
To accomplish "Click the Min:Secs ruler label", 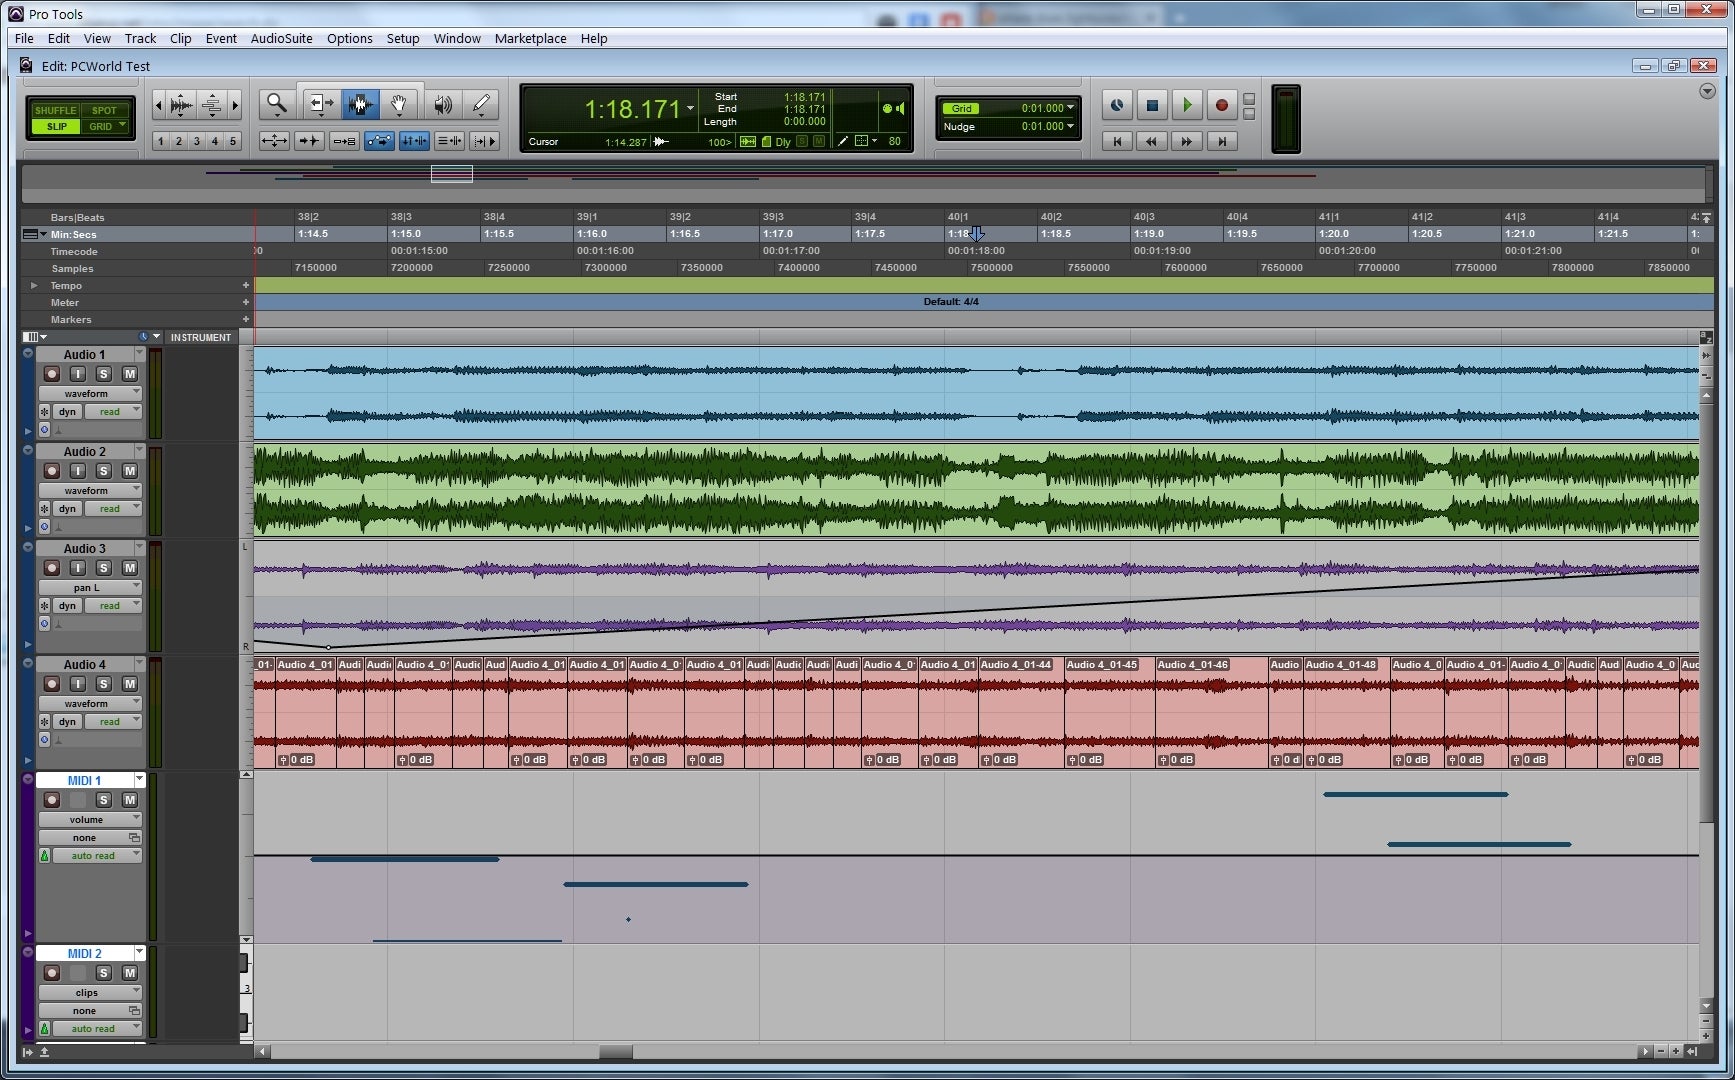I will (74, 234).
